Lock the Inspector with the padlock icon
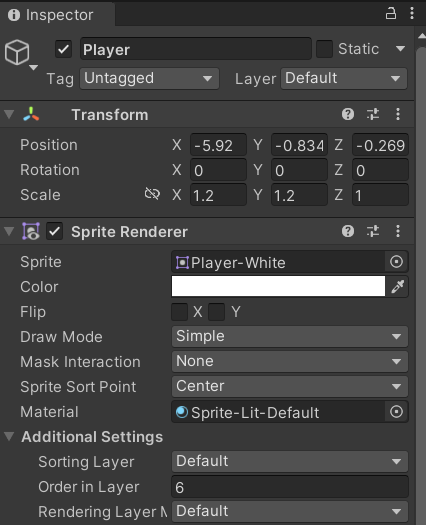 click(390, 14)
